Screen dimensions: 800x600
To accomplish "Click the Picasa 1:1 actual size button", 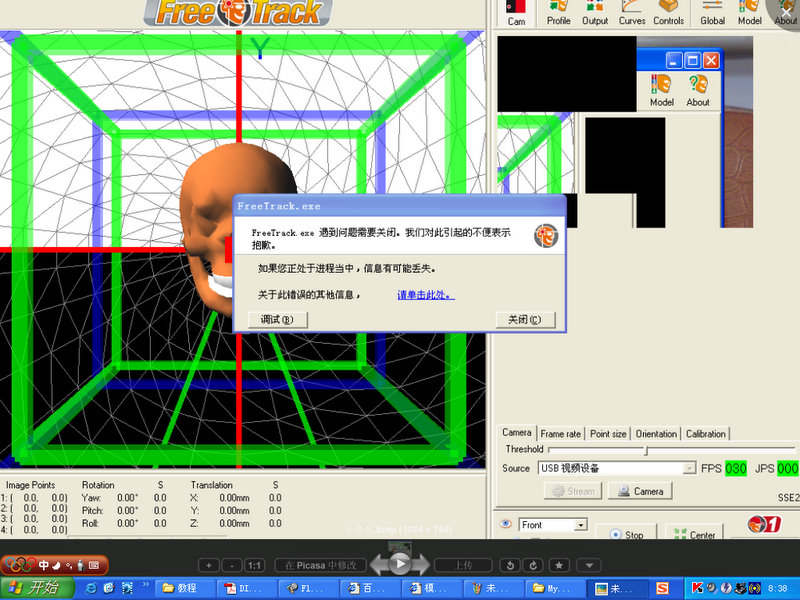I will coord(254,565).
